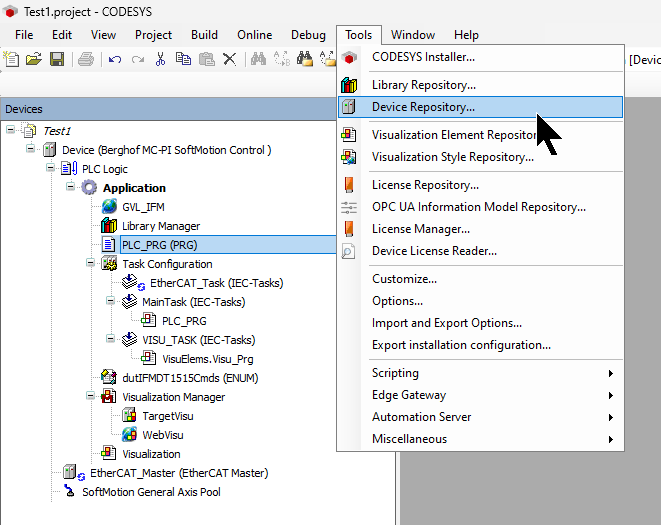Choose Device Repository... from Tools menu
The height and width of the screenshot is (525, 661).
tap(481, 107)
